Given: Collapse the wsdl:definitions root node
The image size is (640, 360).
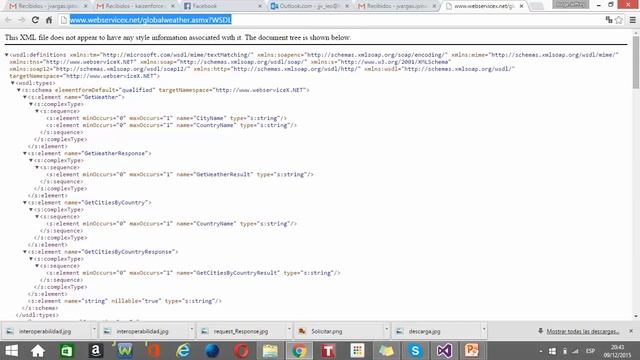Looking at the screenshot, I should (x=7, y=55).
